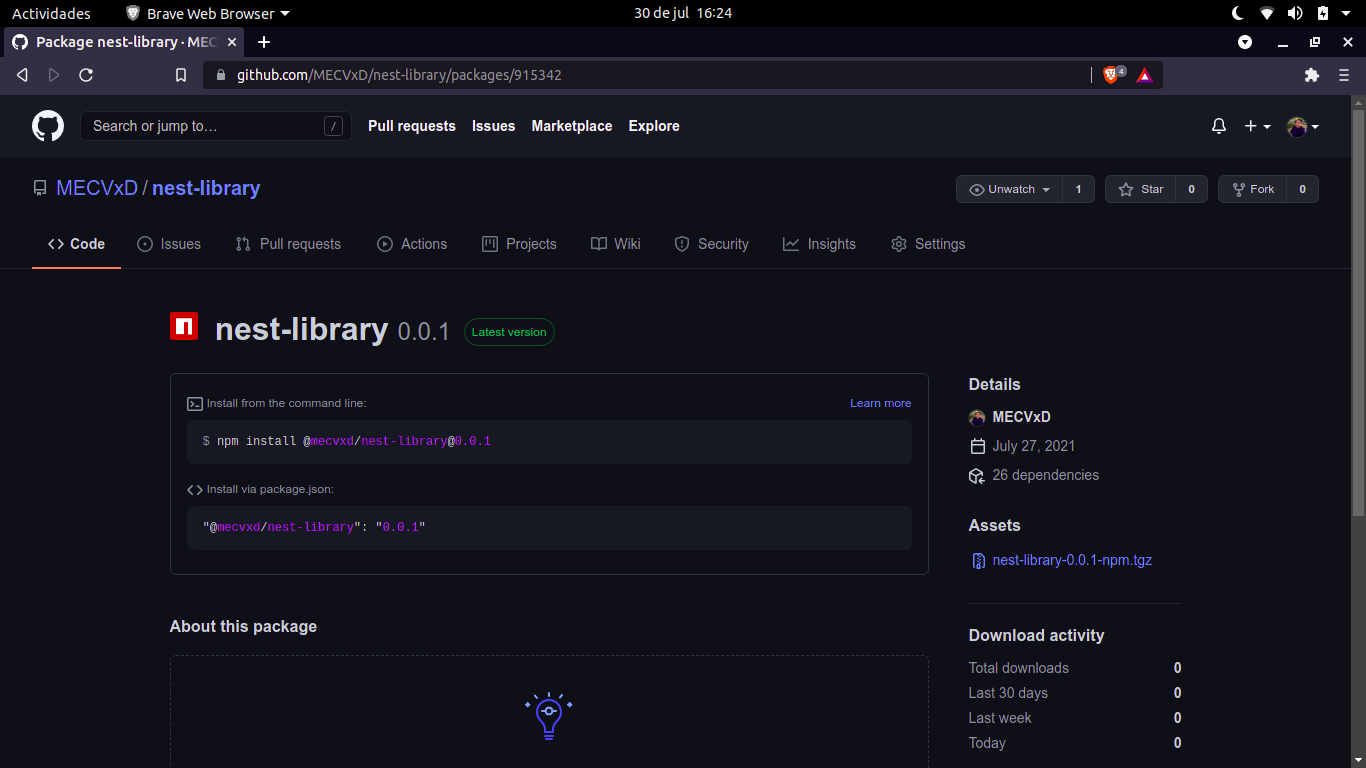The image size is (1366, 768).
Task: Open the browser extensions puzzle icon
Action: click(1312, 75)
